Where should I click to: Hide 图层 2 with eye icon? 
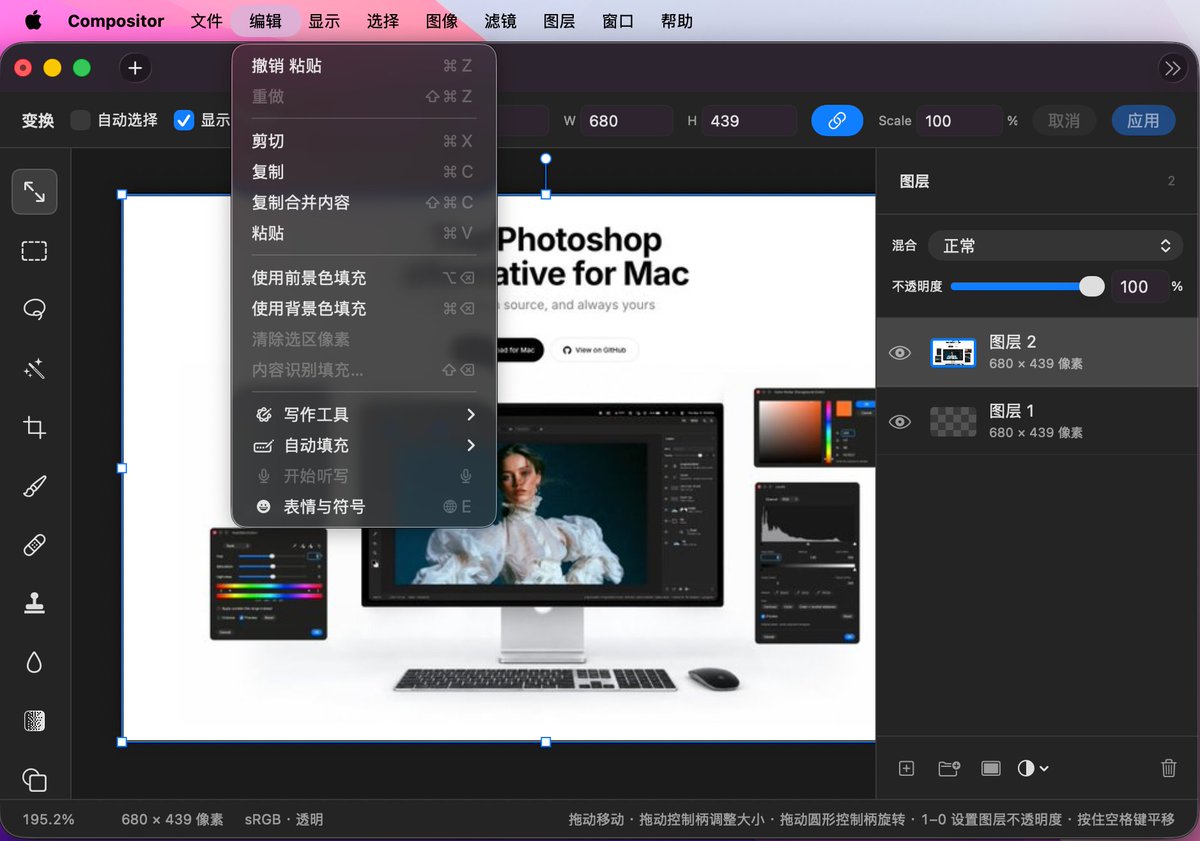900,352
